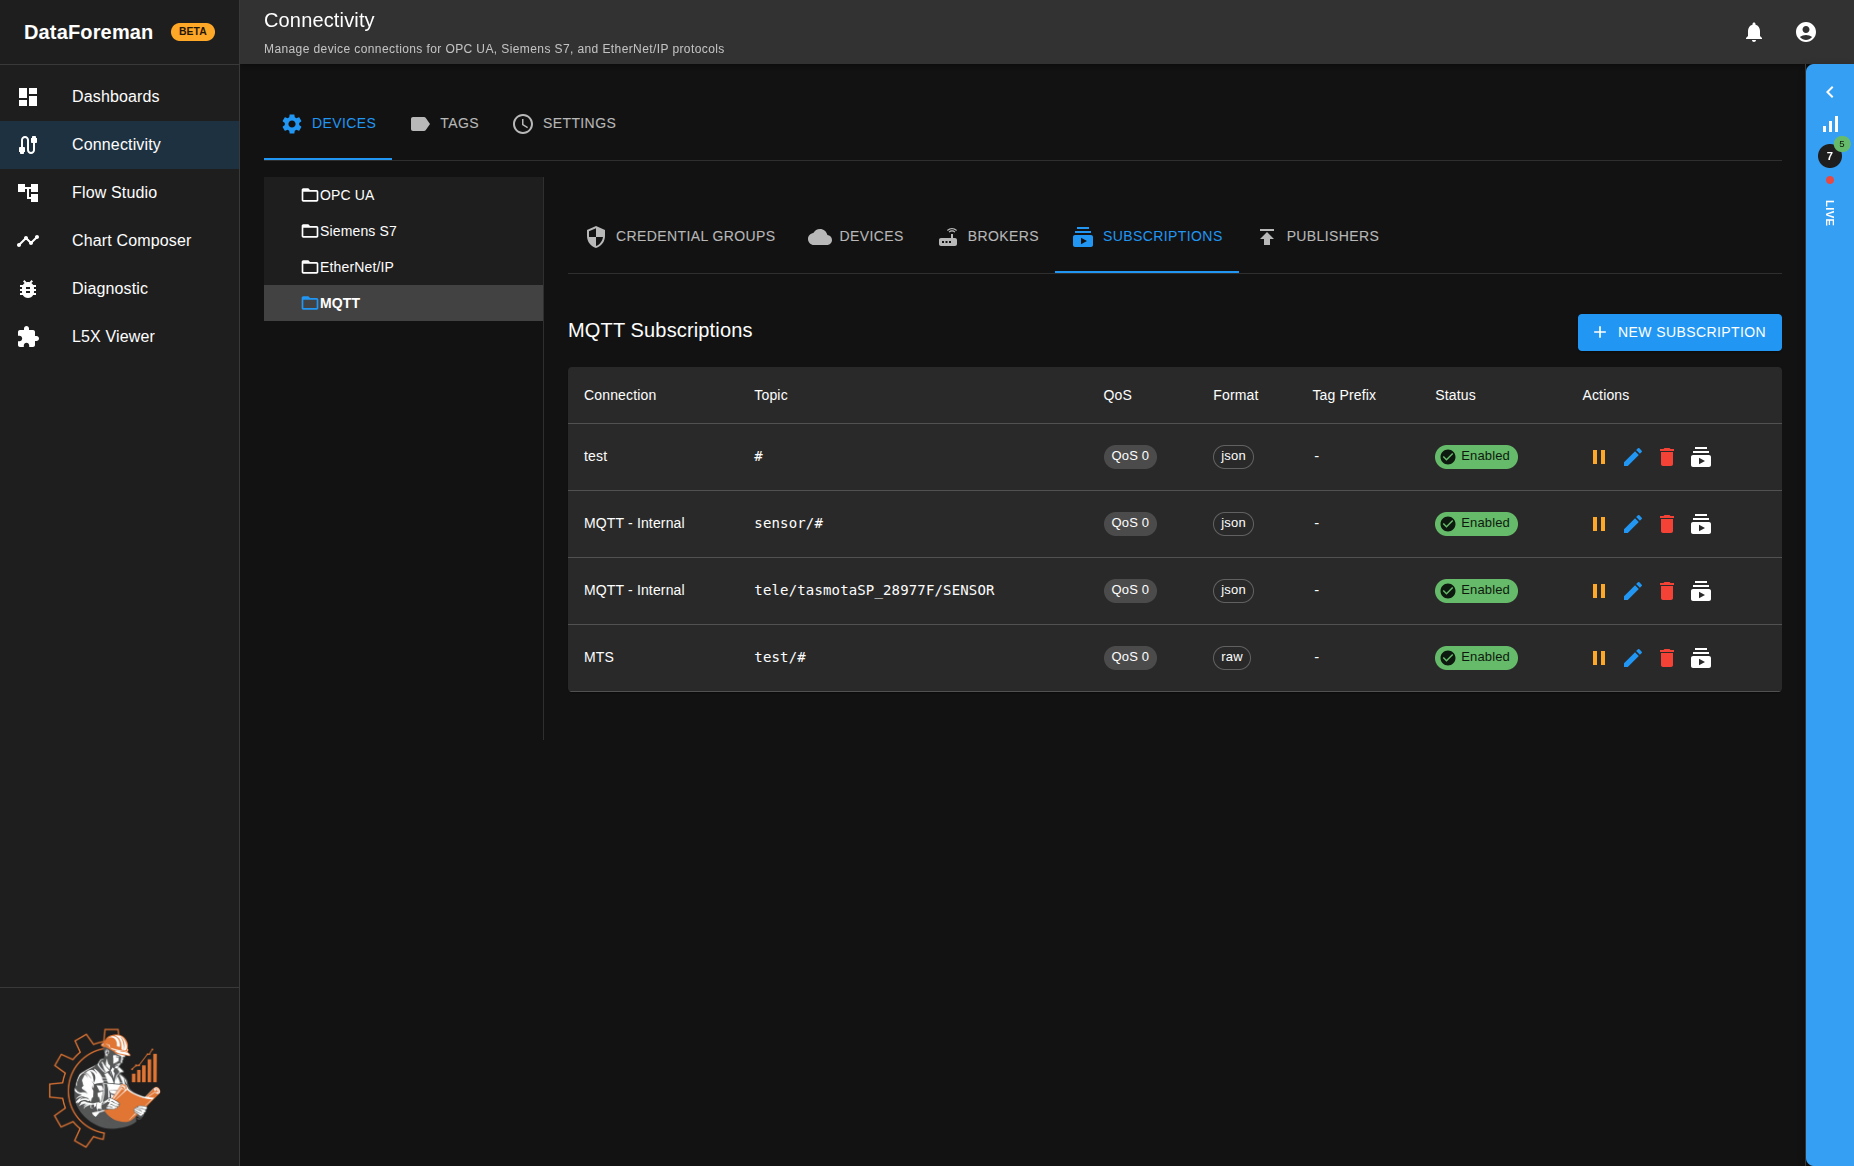Open notifications via the bell icon
The height and width of the screenshot is (1166, 1854).
pos(1752,31)
